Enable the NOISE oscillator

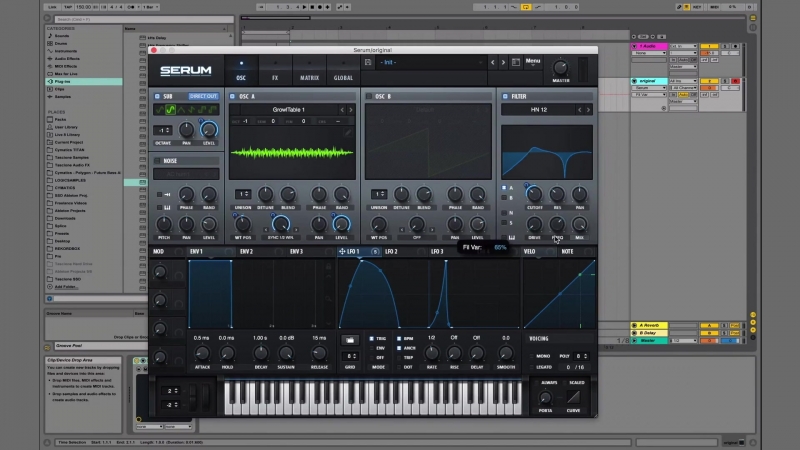157,161
